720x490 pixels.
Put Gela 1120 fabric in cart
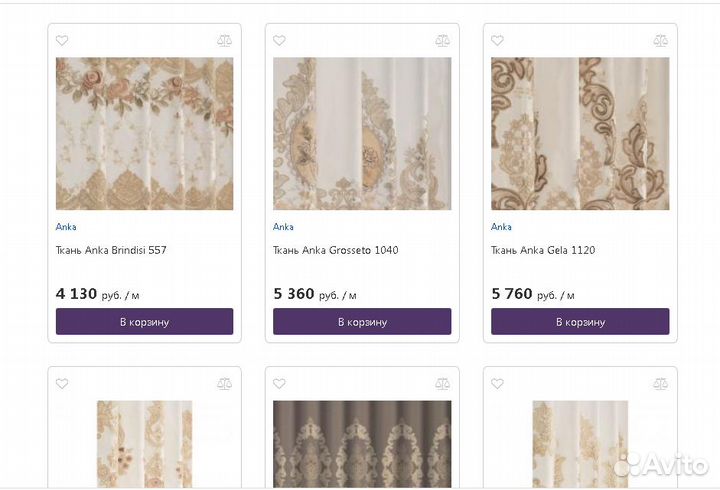(580, 322)
